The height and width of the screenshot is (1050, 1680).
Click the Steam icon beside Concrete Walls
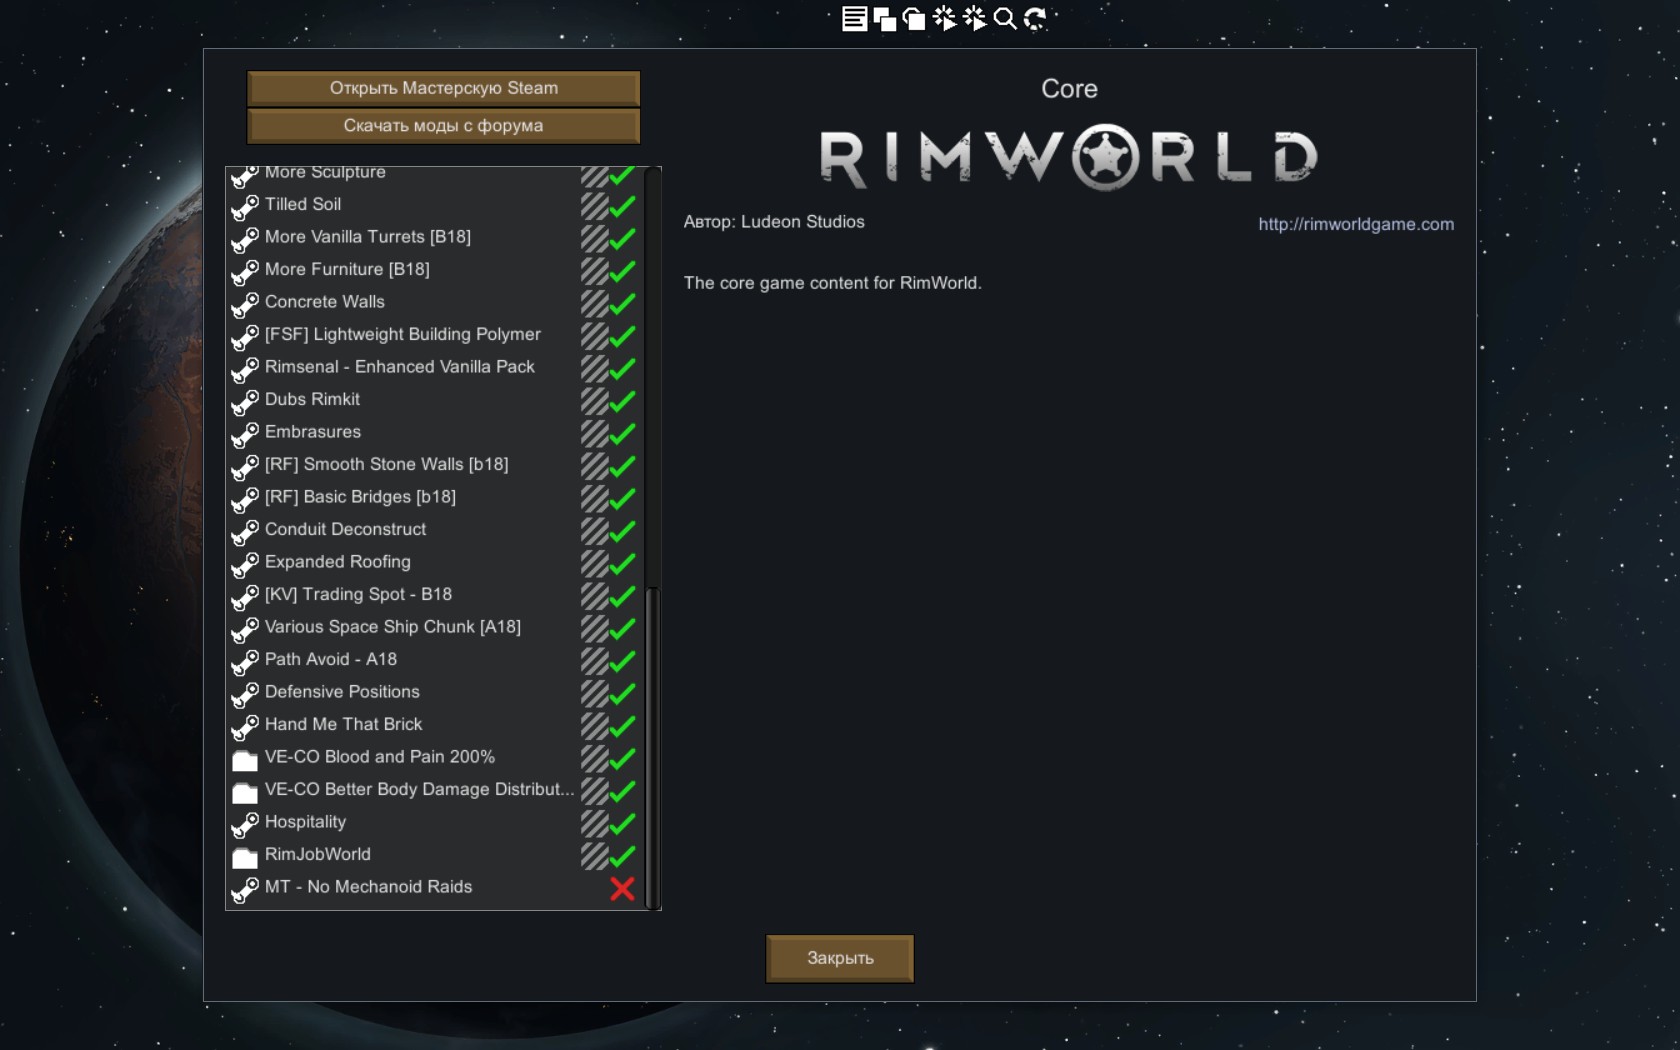coord(245,304)
